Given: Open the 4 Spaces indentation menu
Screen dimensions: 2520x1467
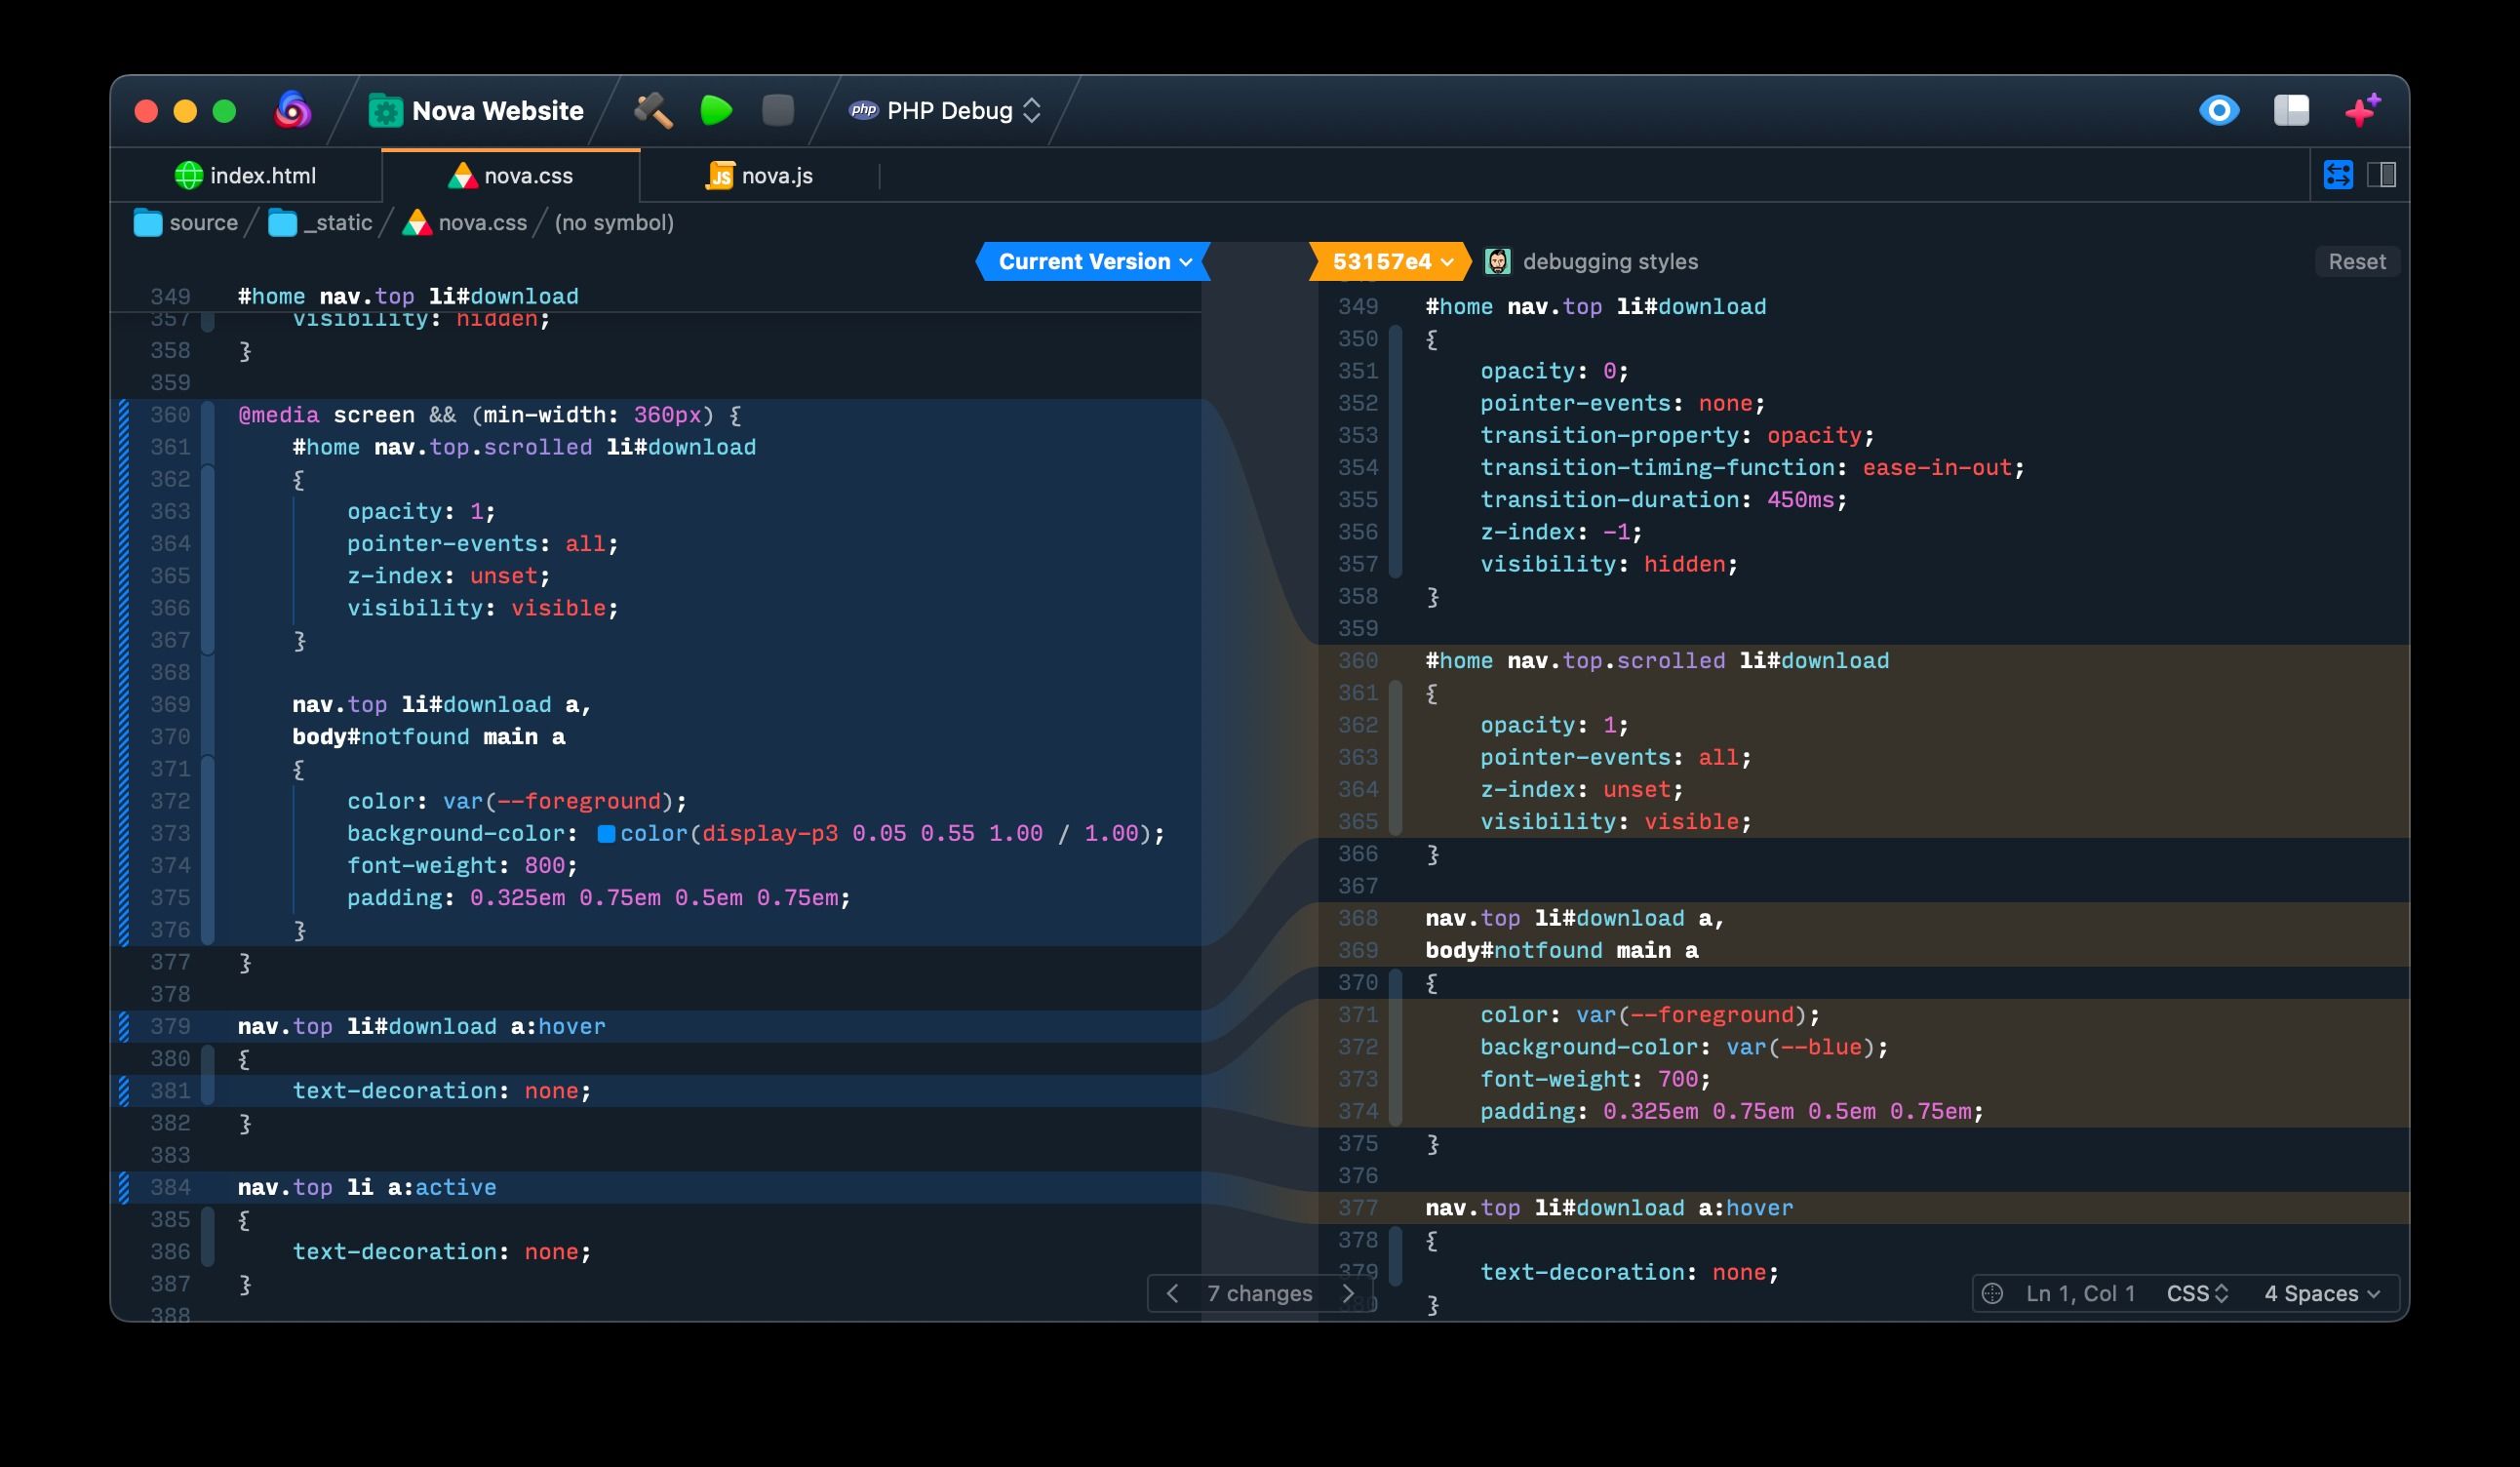Looking at the screenshot, I should pyautogui.click(x=2322, y=1293).
